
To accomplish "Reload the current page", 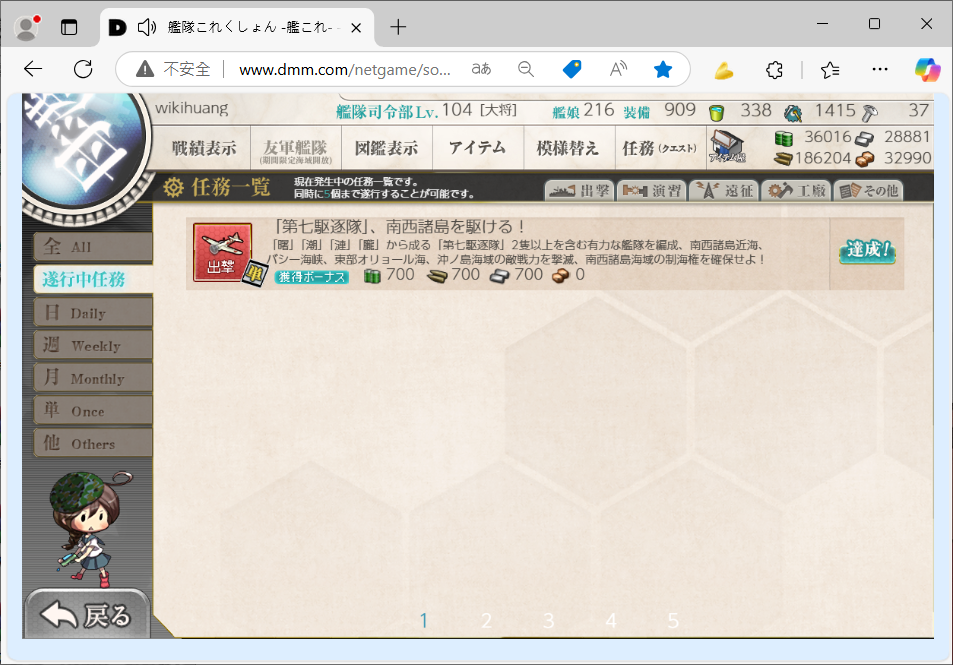I will click(x=83, y=69).
